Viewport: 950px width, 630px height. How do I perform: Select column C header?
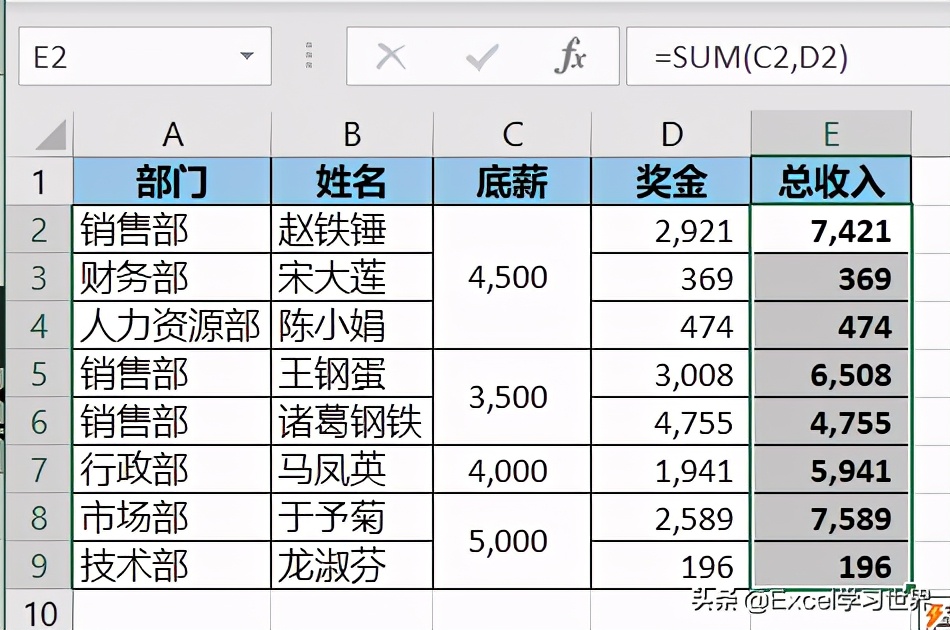coord(512,134)
